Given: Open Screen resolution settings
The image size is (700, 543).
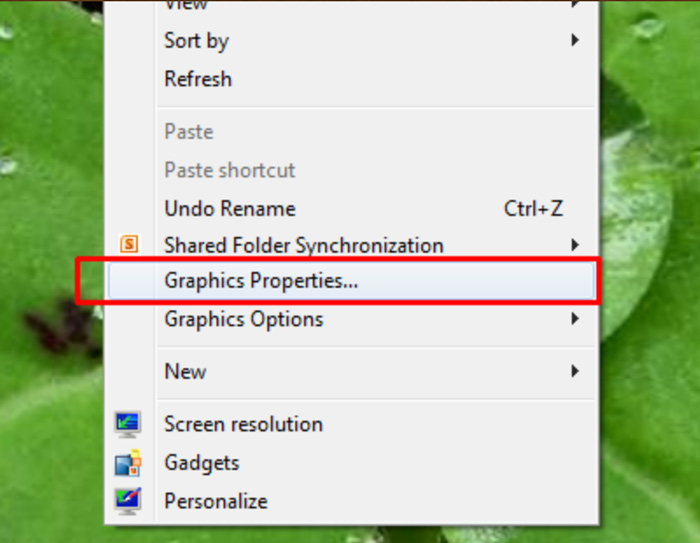Looking at the screenshot, I should point(243,424).
